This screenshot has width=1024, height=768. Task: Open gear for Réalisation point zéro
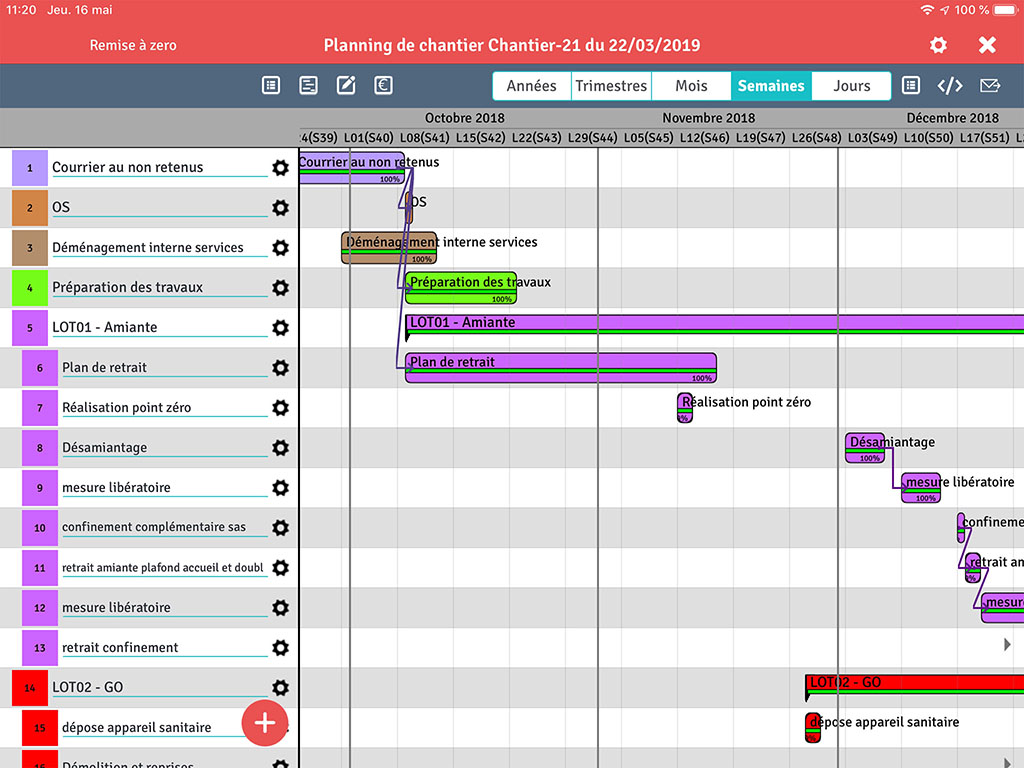[x=281, y=408]
